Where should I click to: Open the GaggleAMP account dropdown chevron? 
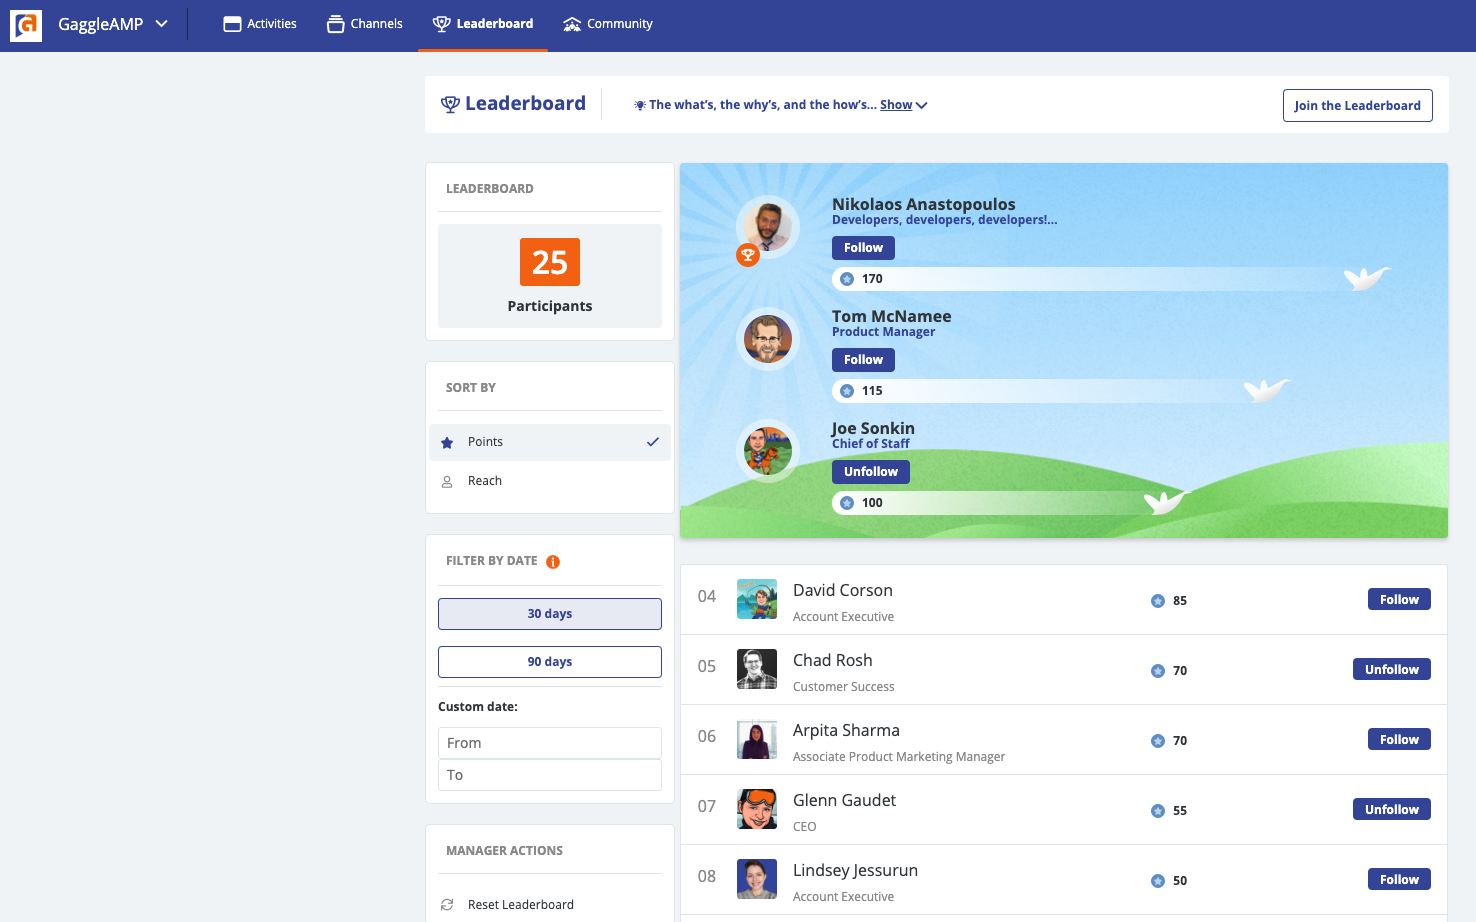[162, 24]
